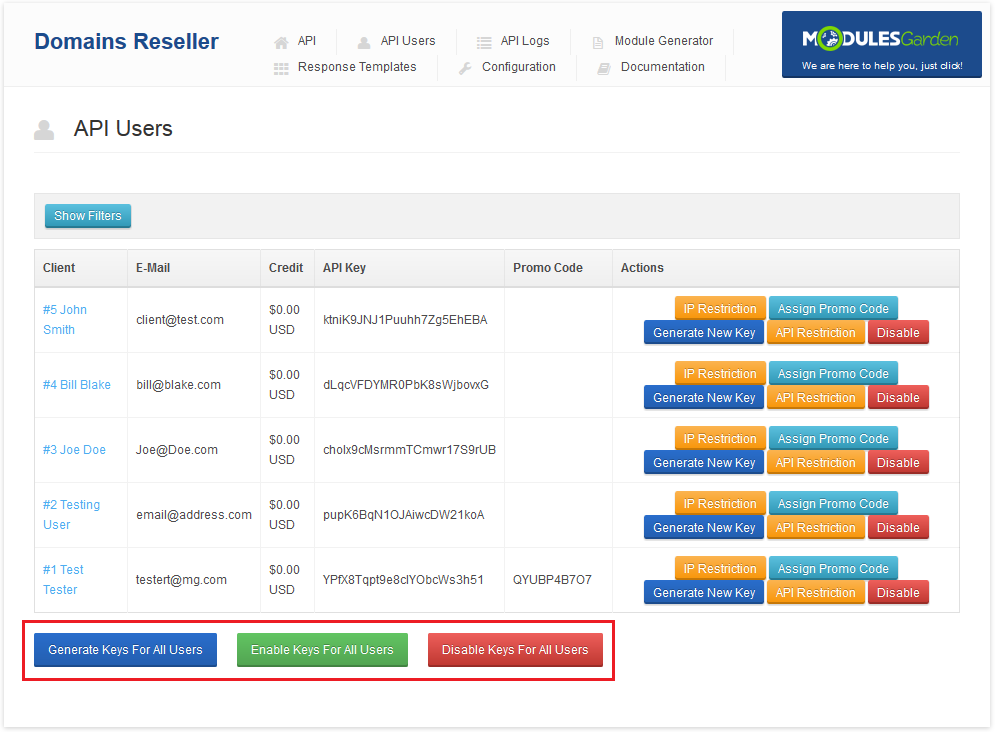Open client #1 Test Tester
The image size is (996, 732).
click(x=63, y=580)
